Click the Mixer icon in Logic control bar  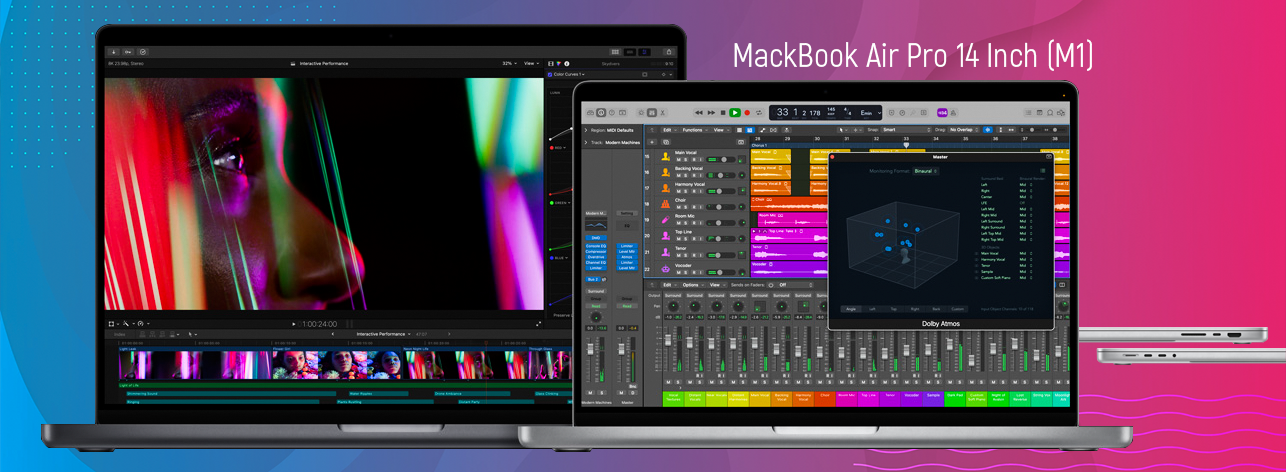point(652,113)
